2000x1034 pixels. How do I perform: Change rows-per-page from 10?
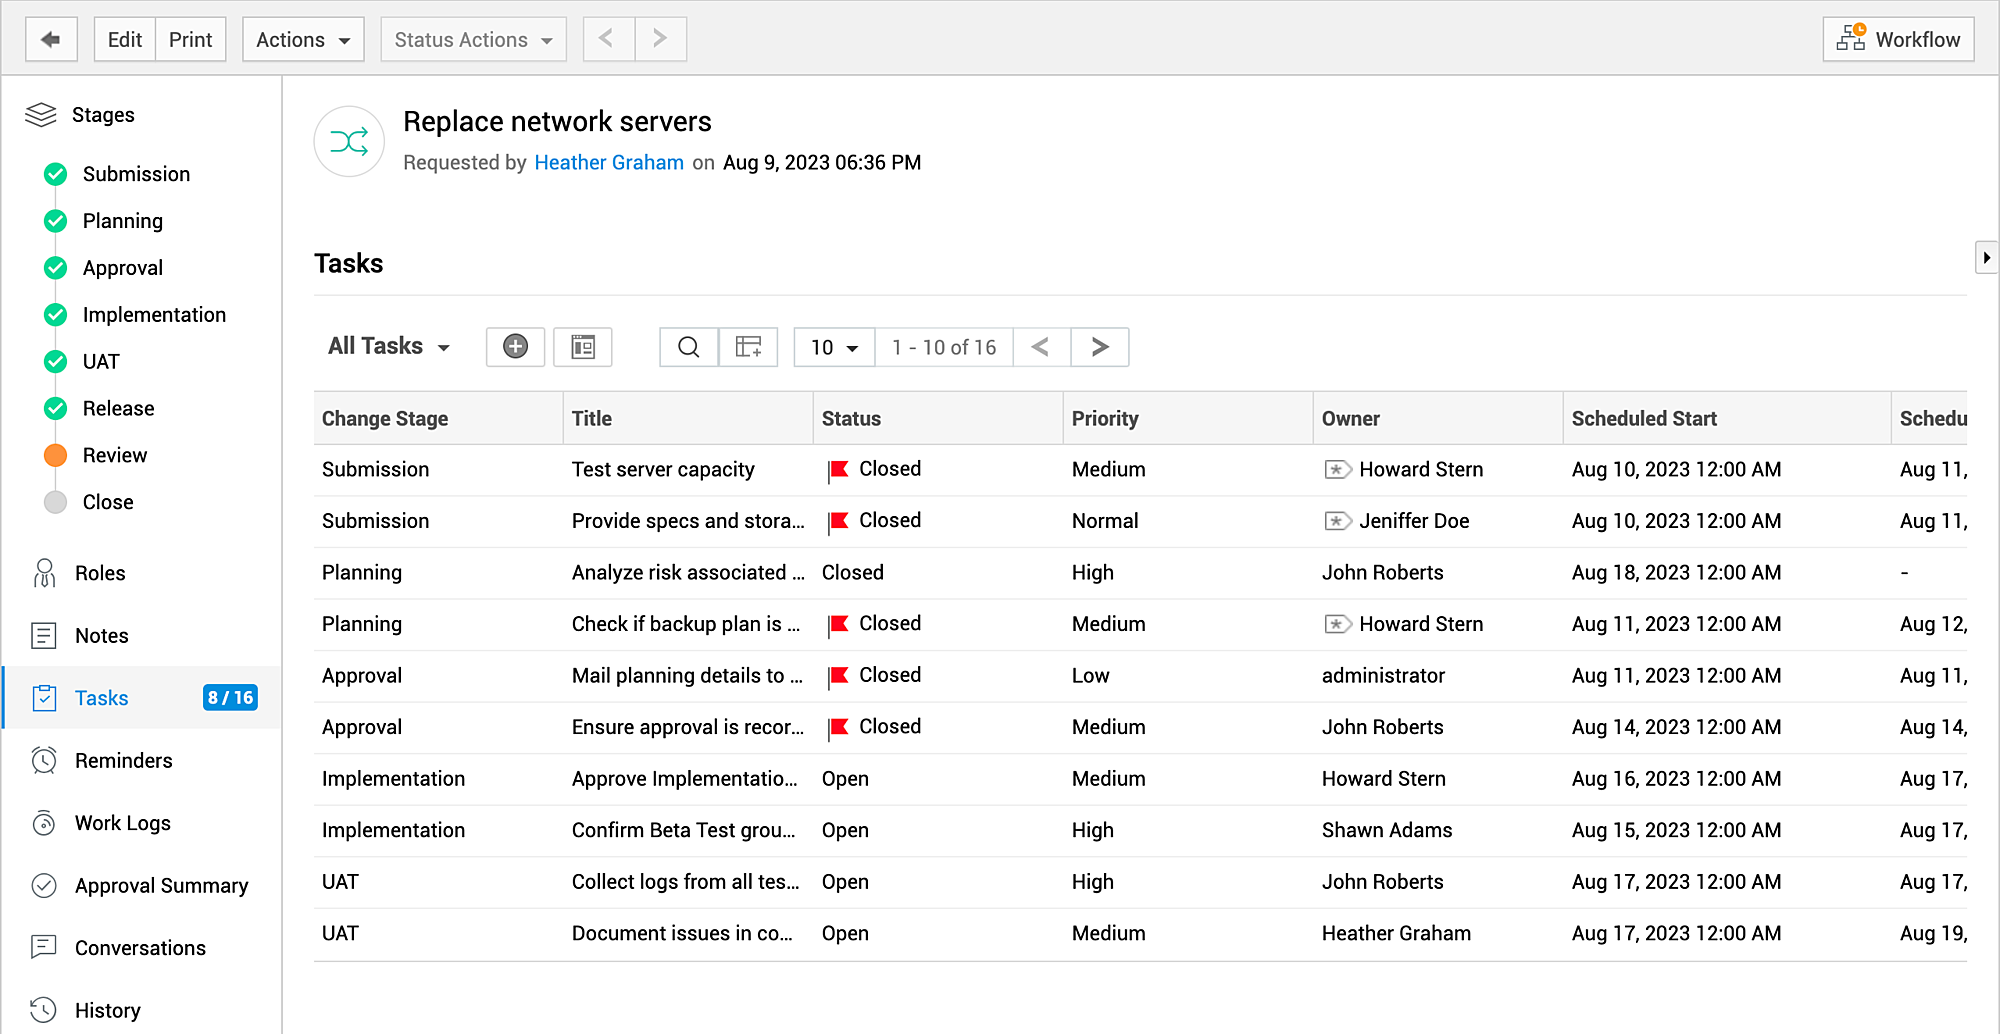coord(834,347)
